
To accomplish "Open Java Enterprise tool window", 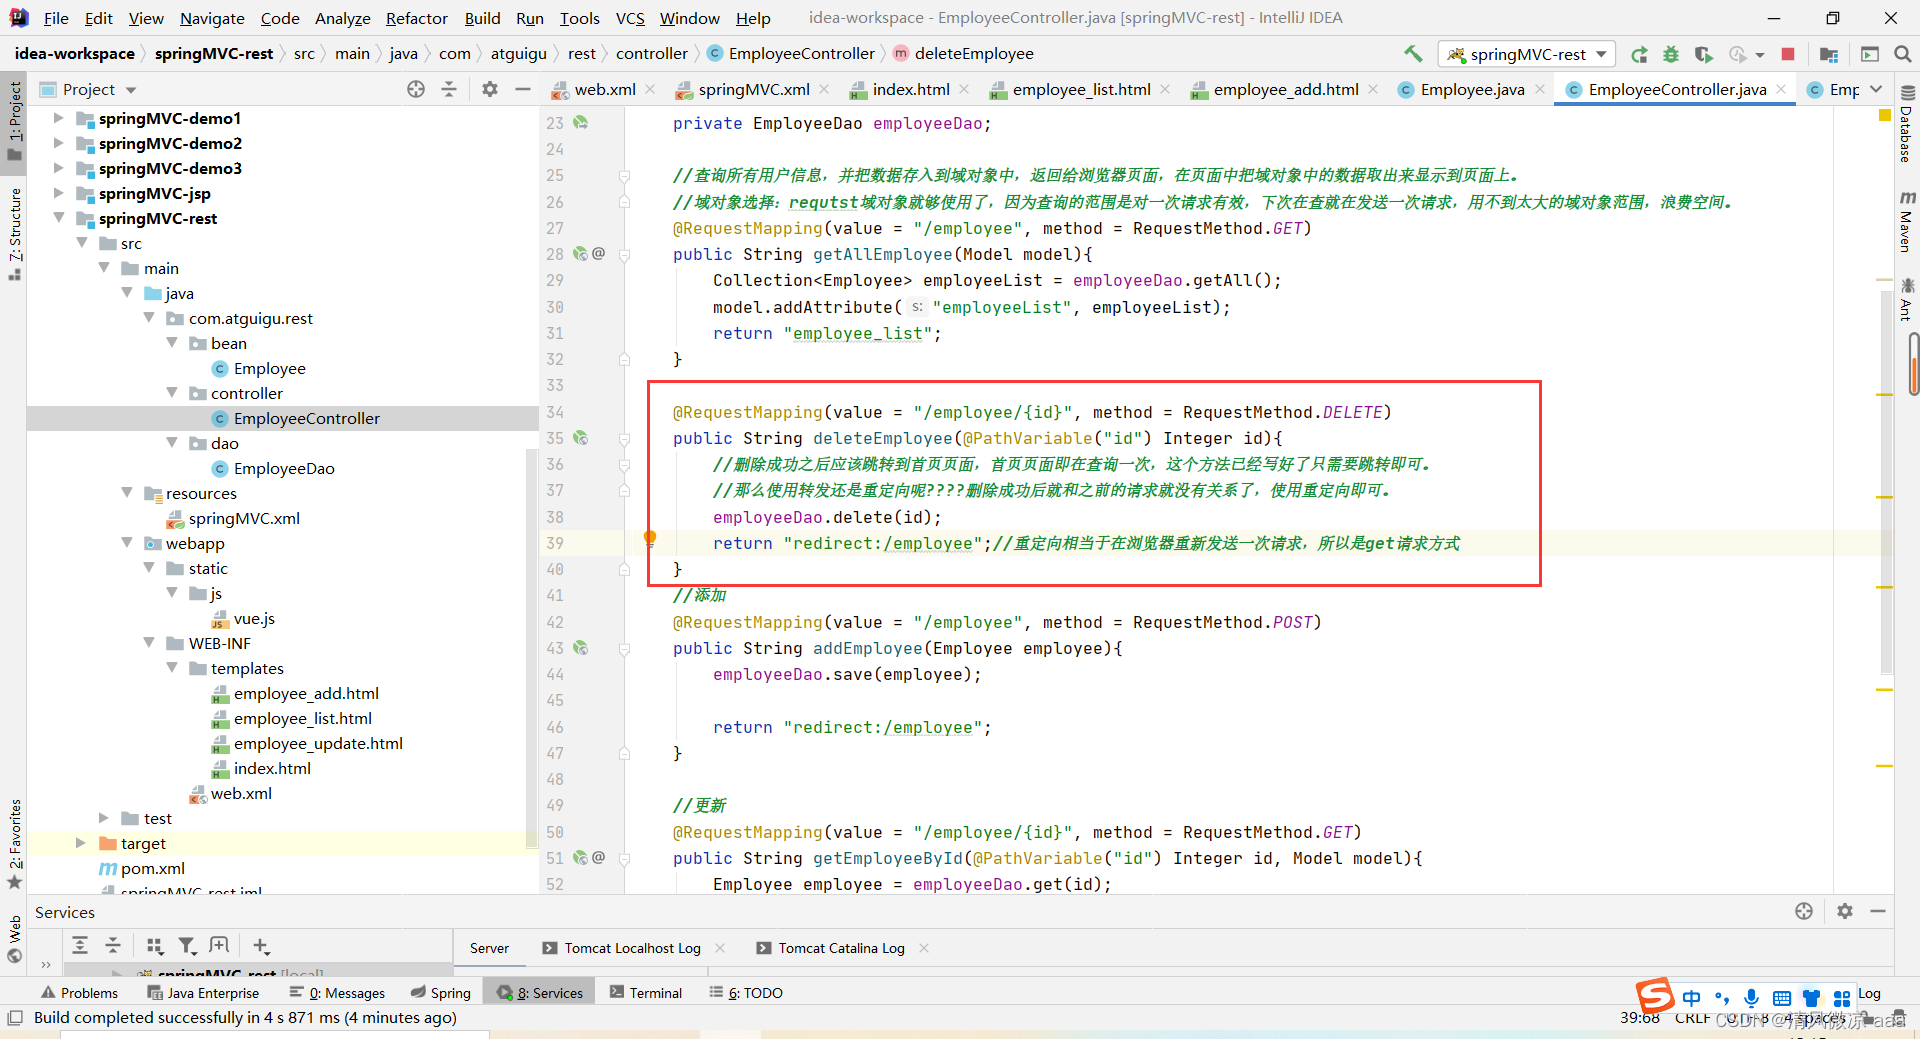I will pyautogui.click(x=203, y=992).
